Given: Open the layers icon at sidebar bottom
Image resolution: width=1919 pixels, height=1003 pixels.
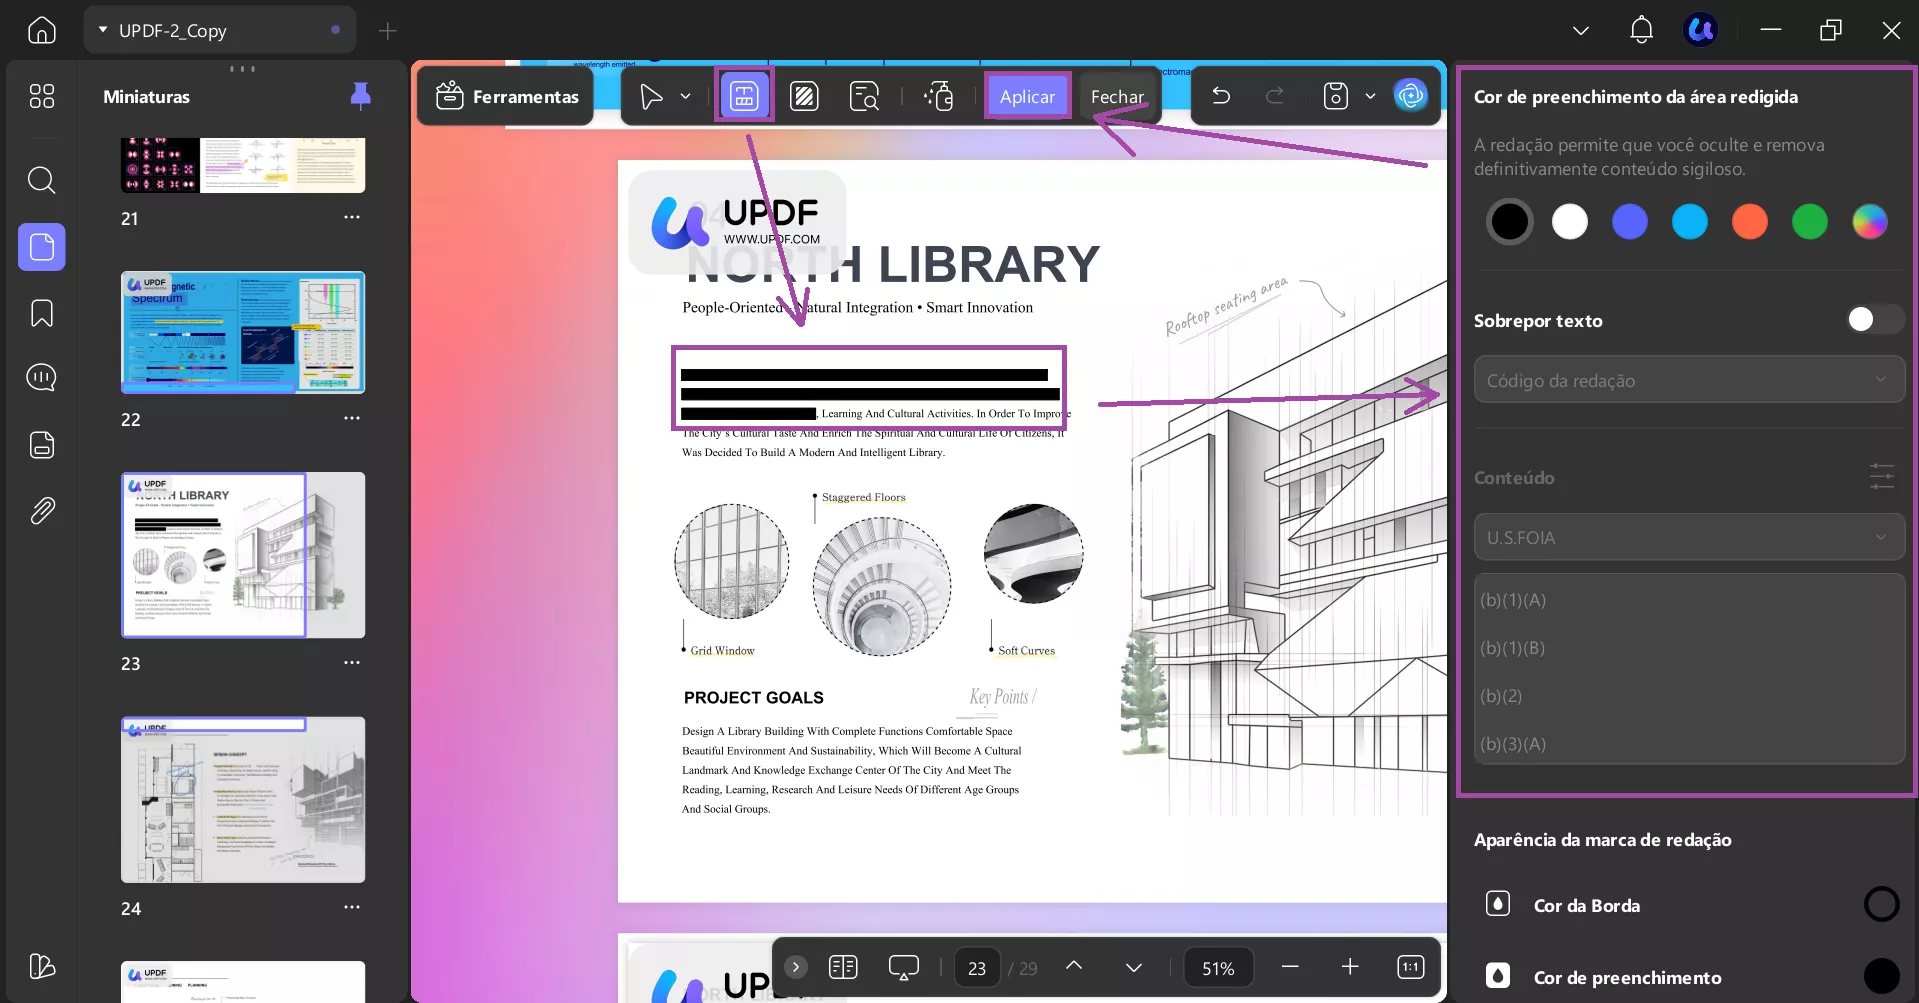Looking at the screenshot, I should click(x=42, y=966).
